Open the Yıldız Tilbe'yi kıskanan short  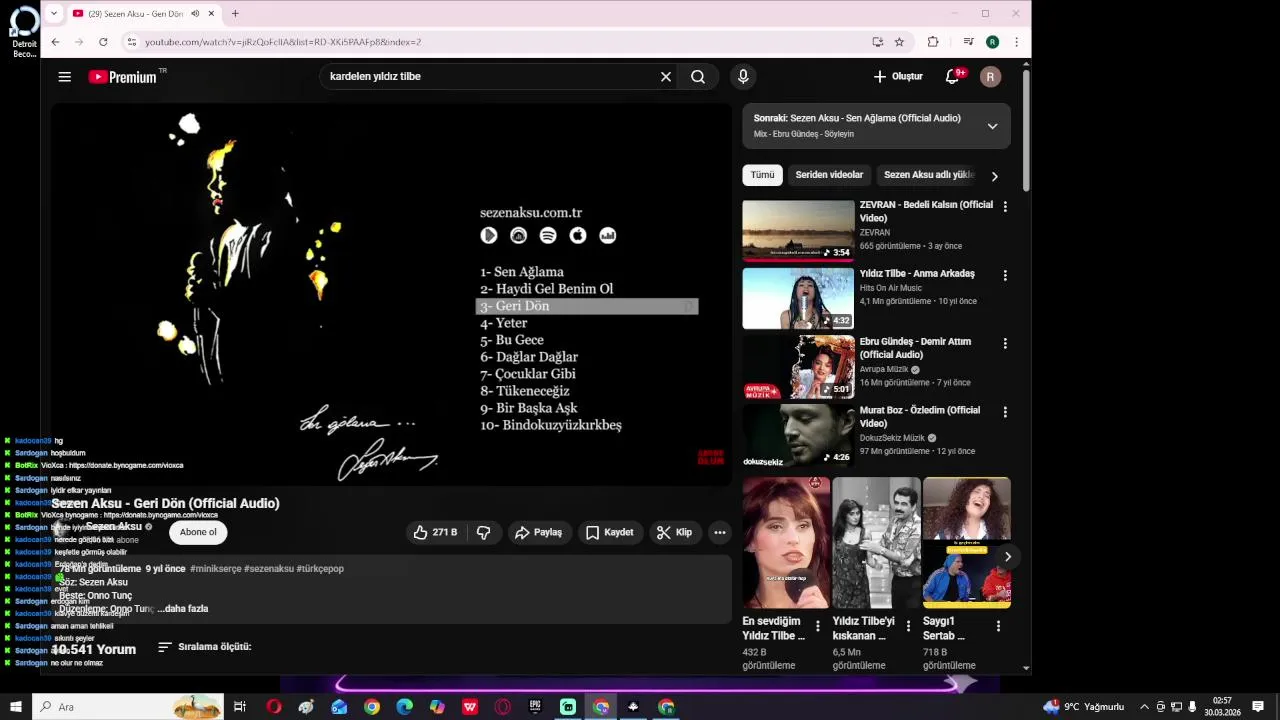point(876,543)
